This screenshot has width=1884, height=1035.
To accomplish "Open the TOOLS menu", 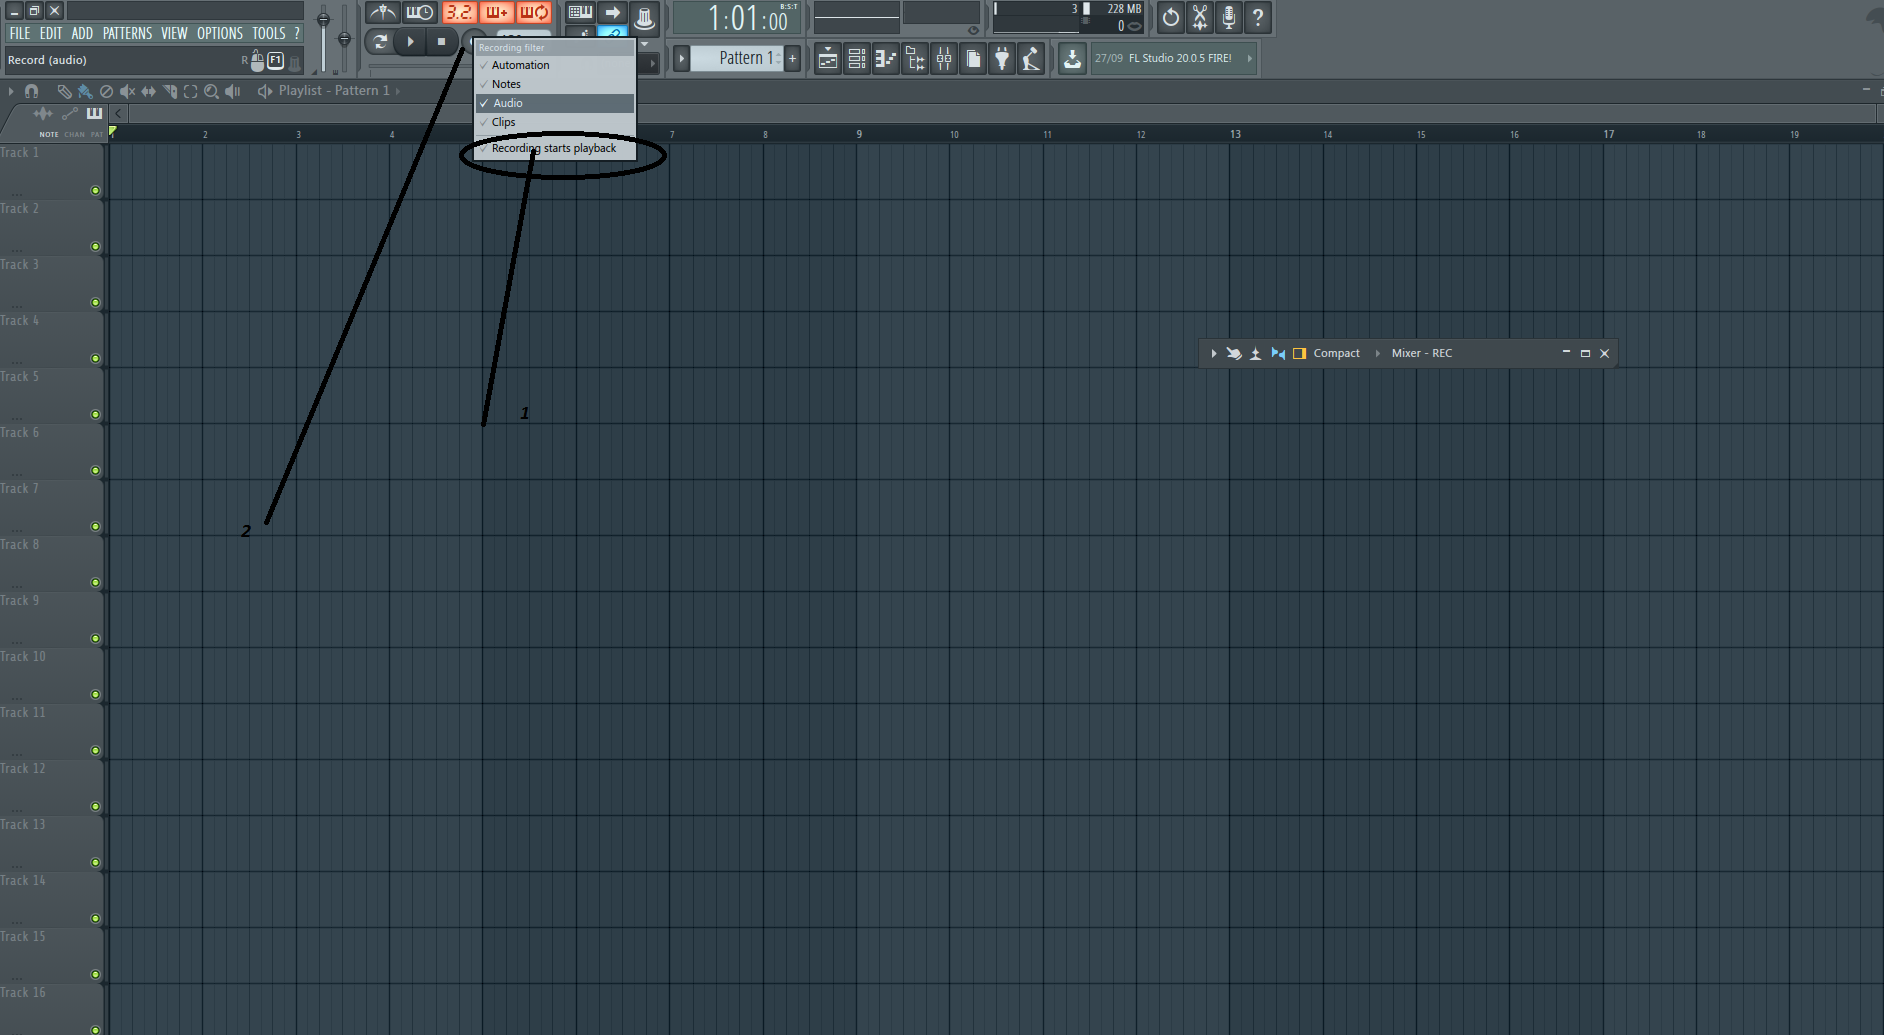I will [269, 33].
